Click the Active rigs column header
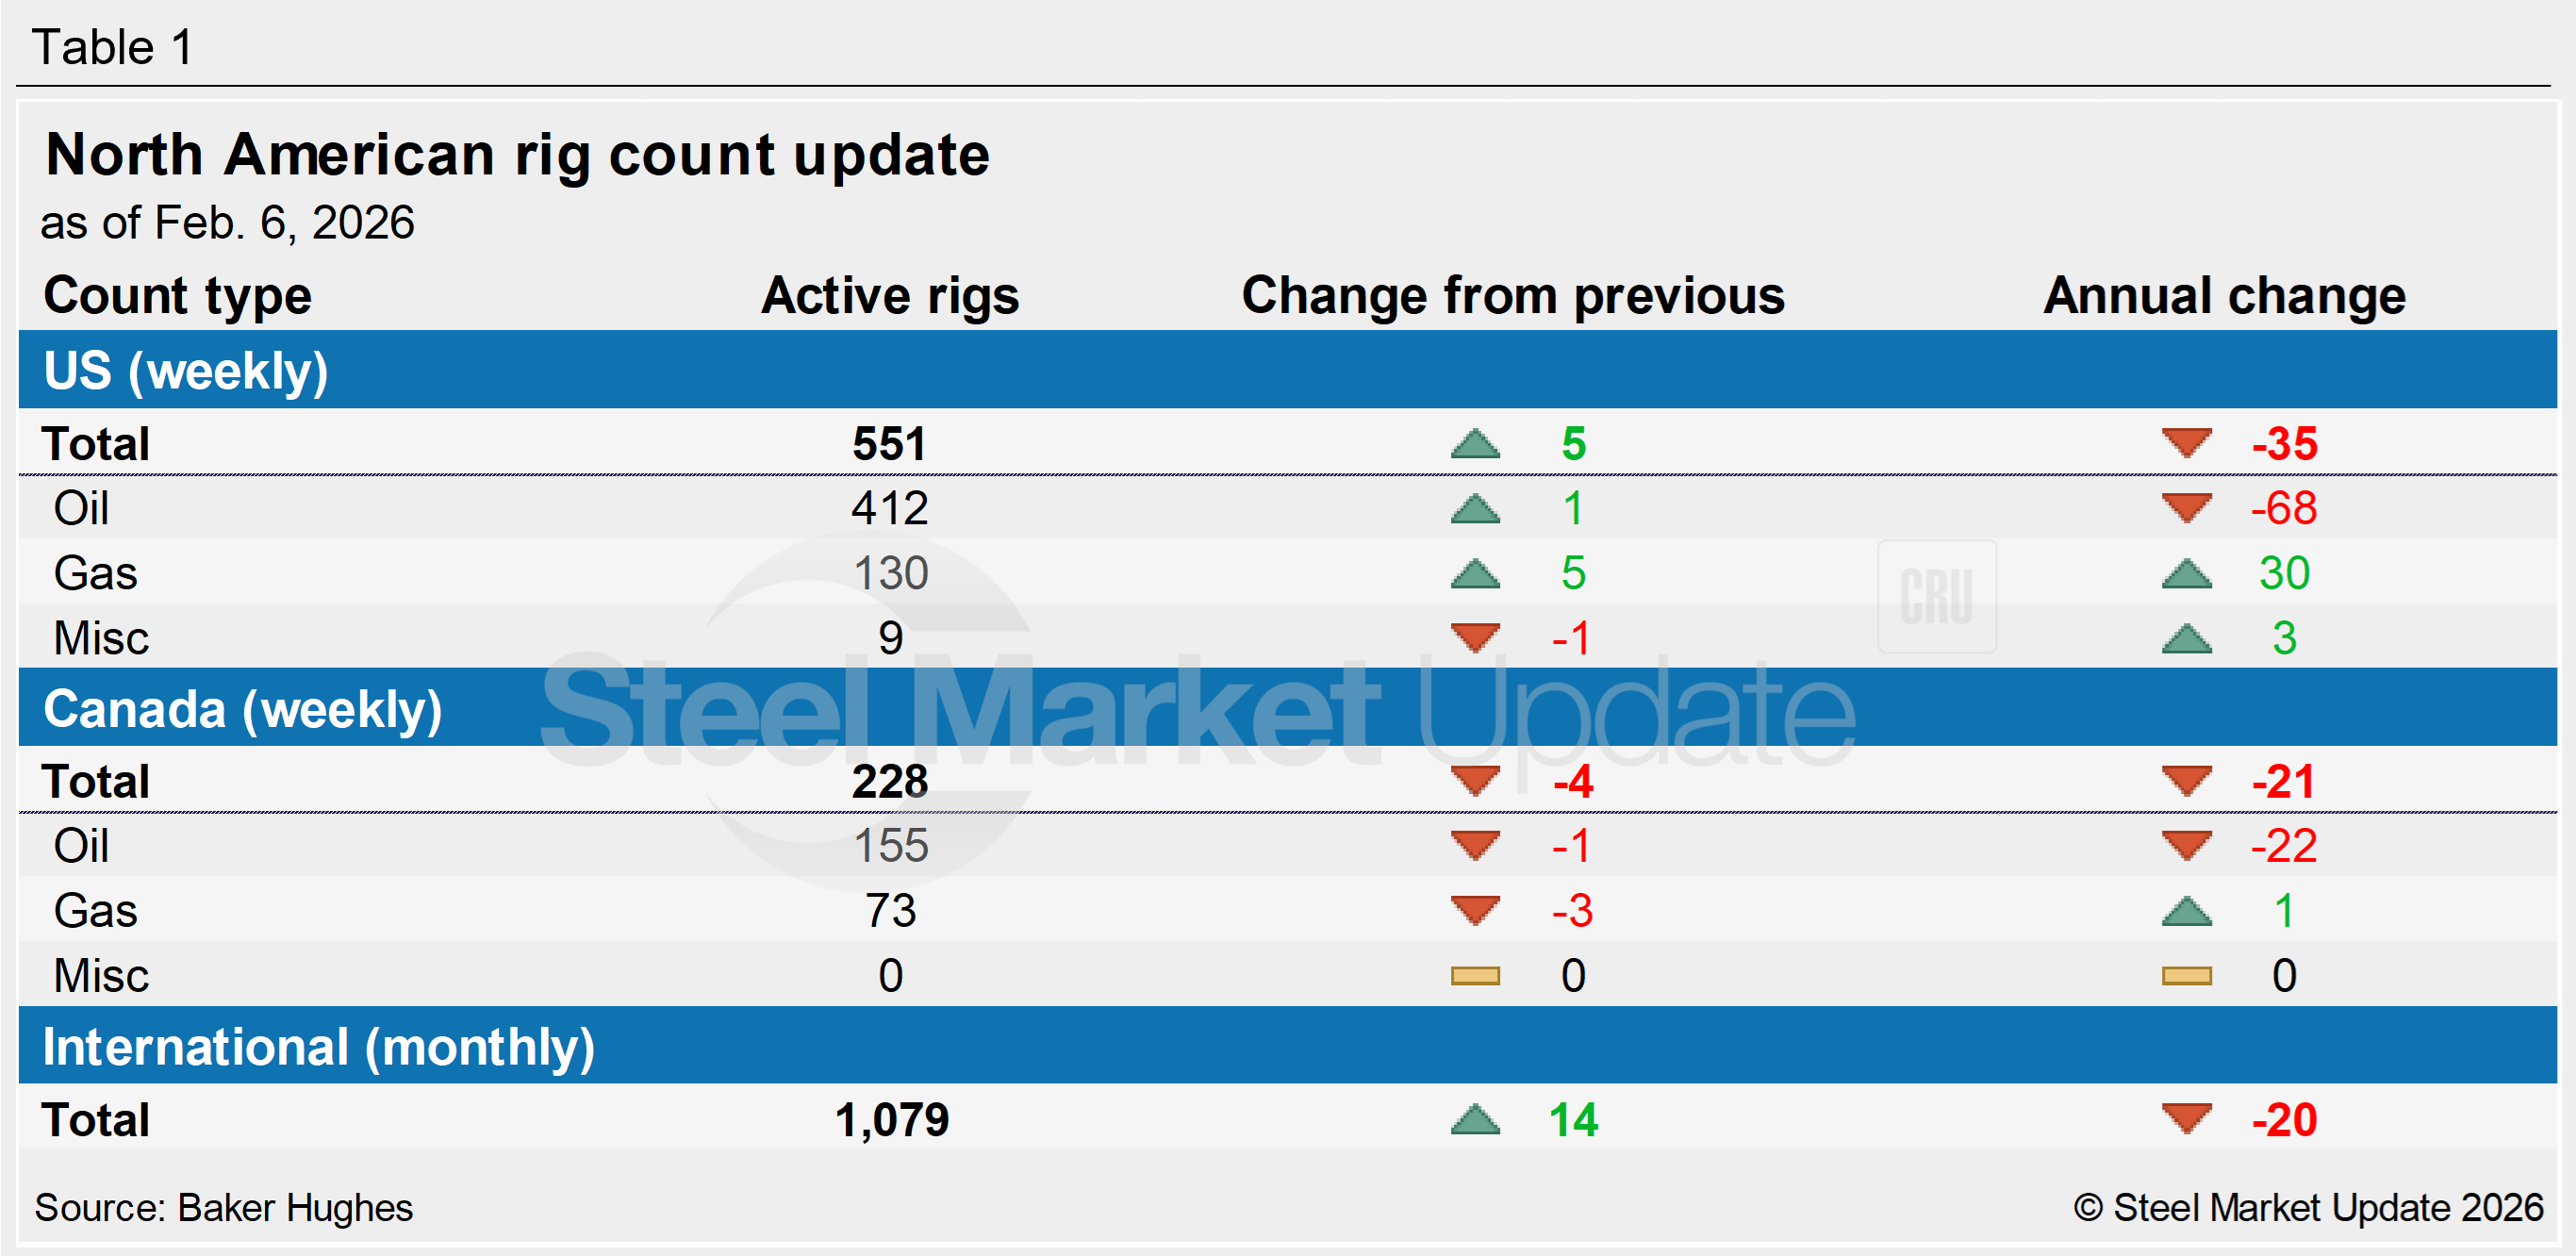2576x1256 pixels. [889, 296]
